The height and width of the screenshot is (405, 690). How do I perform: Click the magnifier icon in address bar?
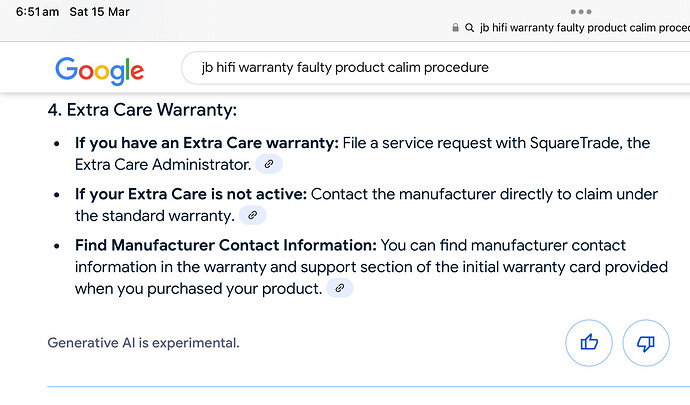click(470, 28)
